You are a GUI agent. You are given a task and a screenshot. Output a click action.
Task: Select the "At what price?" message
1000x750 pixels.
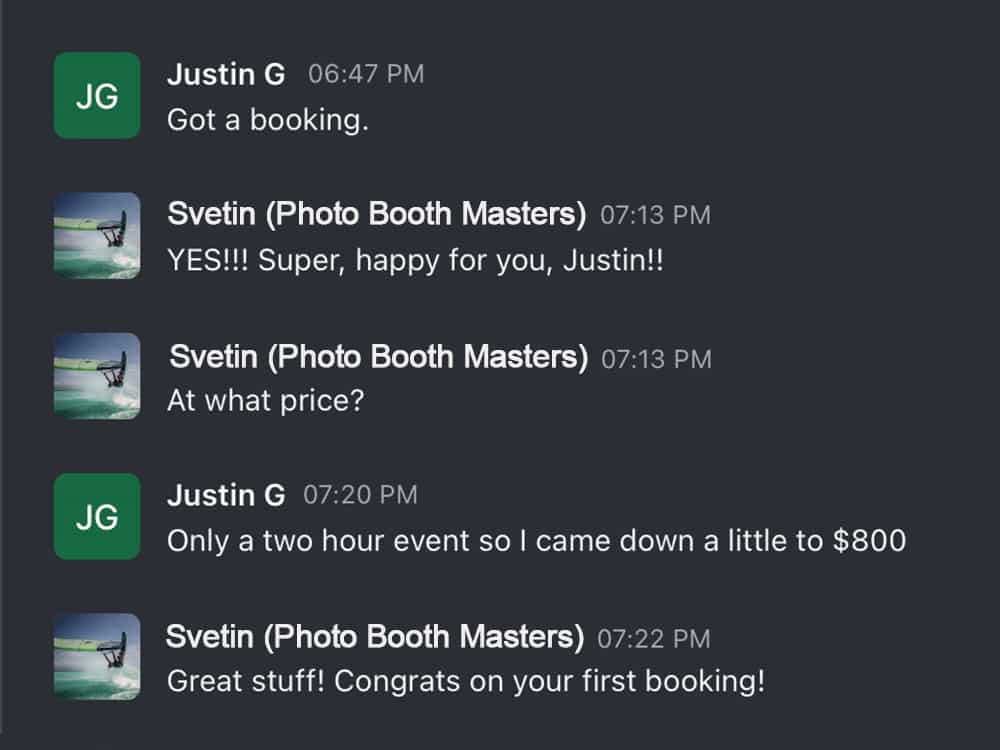click(265, 401)
